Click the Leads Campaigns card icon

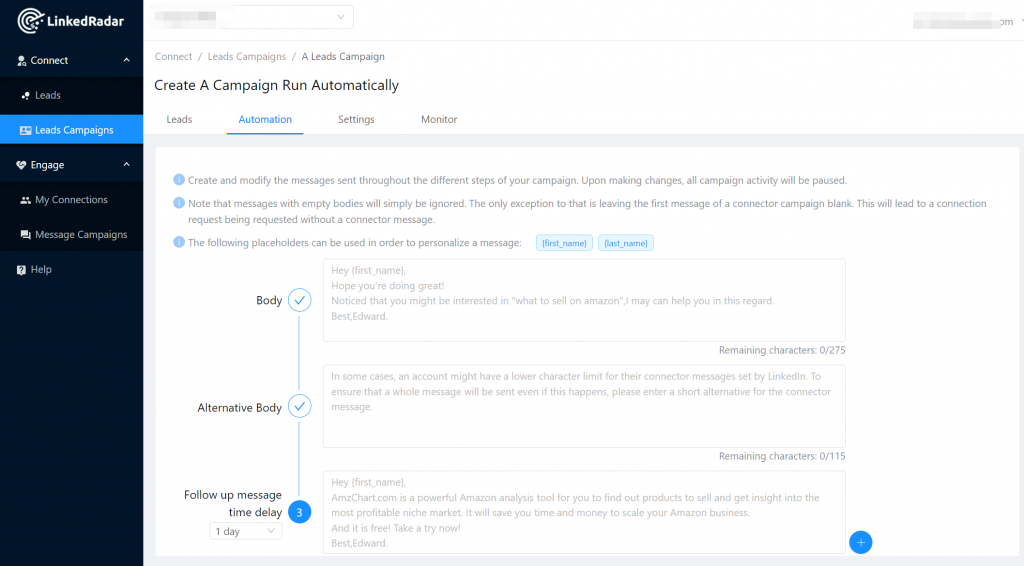(x=26, y=131)
